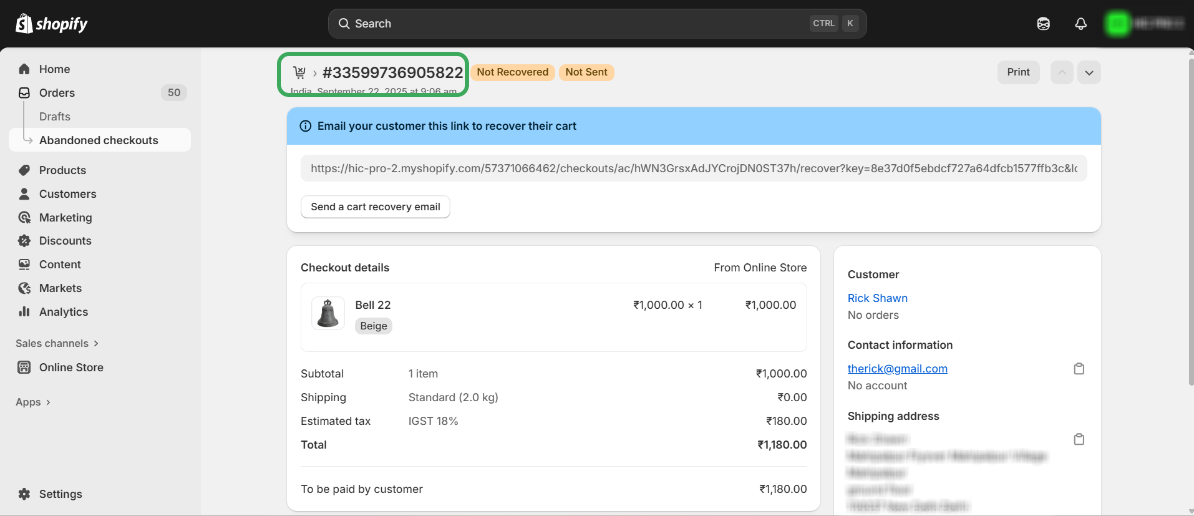Open Drafts under Orders
This screenshot has width=1194, height=516.
click(55, 117)
